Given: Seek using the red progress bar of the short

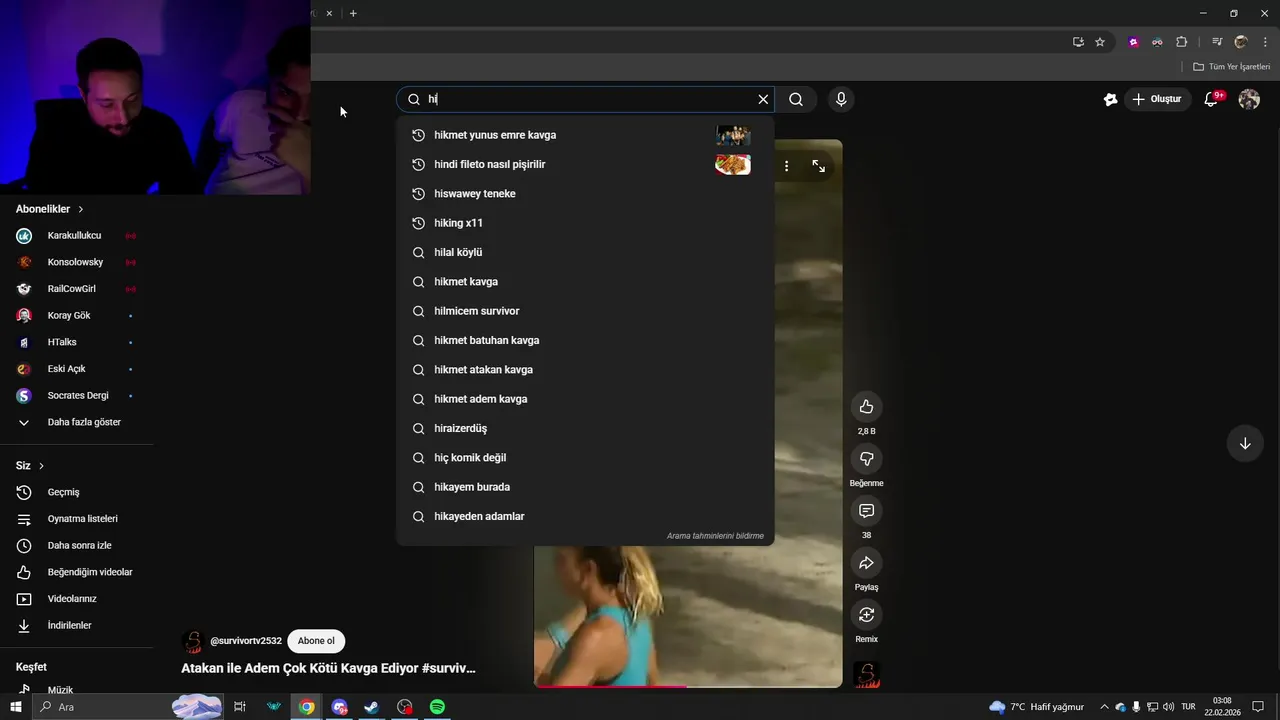Looking at the screenshot, I should point(688,686).
